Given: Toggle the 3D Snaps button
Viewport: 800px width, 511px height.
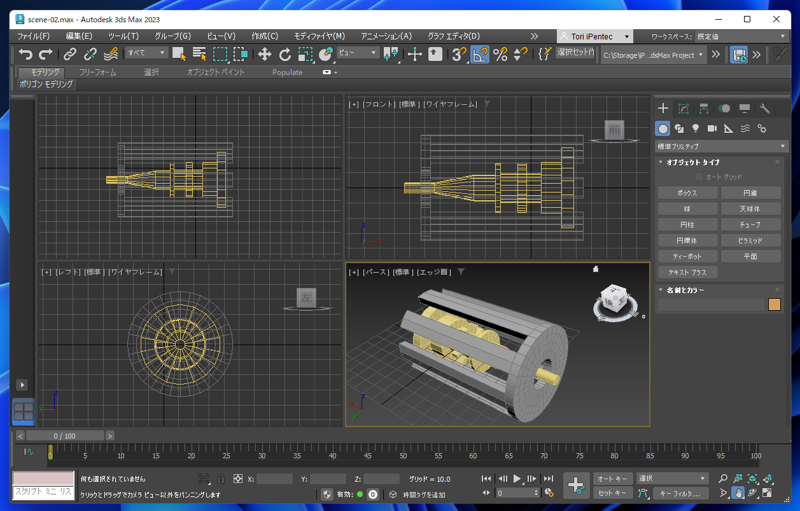Looking at the screenshot, I should [x=459, y=54].
